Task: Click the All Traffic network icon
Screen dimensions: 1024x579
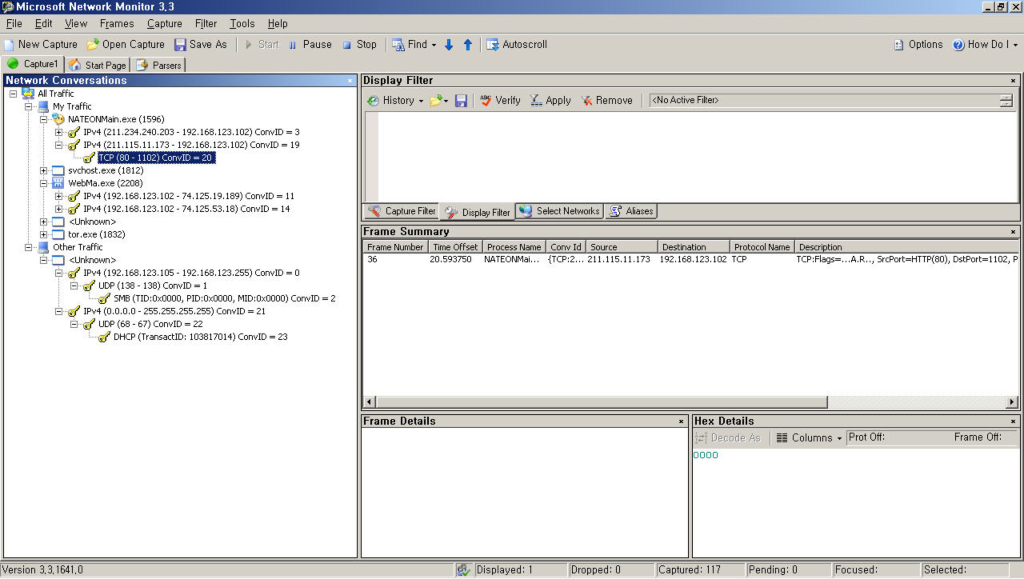Action: (x=27, y=94)
